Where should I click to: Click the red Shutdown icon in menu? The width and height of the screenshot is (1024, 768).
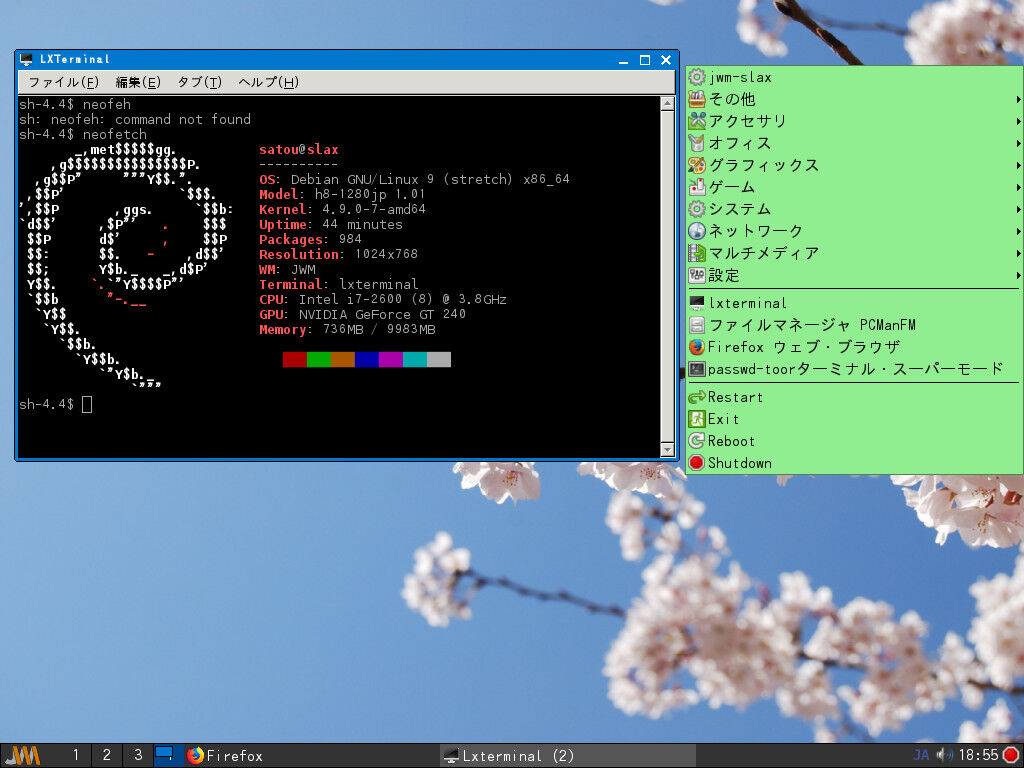pyautogui.click(x=697, y=463)
